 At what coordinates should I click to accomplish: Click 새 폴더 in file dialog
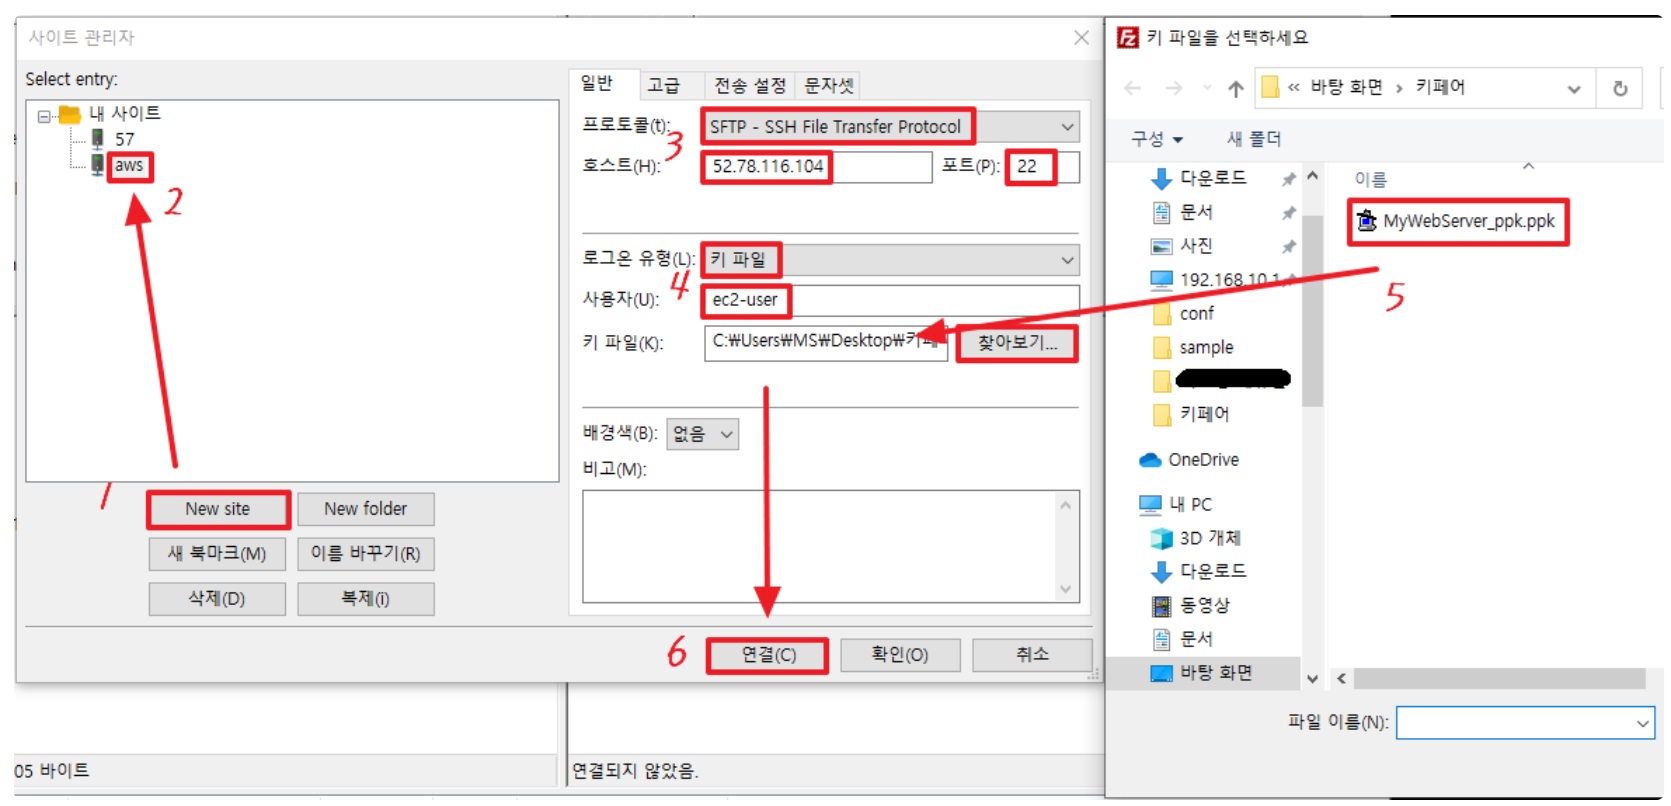pos(1254,139)
